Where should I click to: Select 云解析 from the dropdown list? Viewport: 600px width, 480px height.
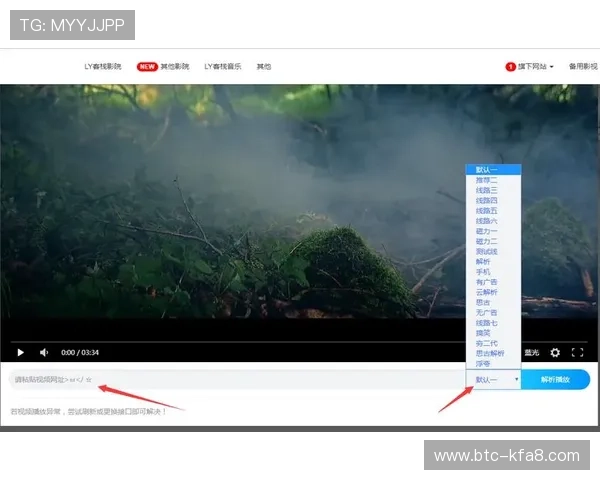pos(487,293)
